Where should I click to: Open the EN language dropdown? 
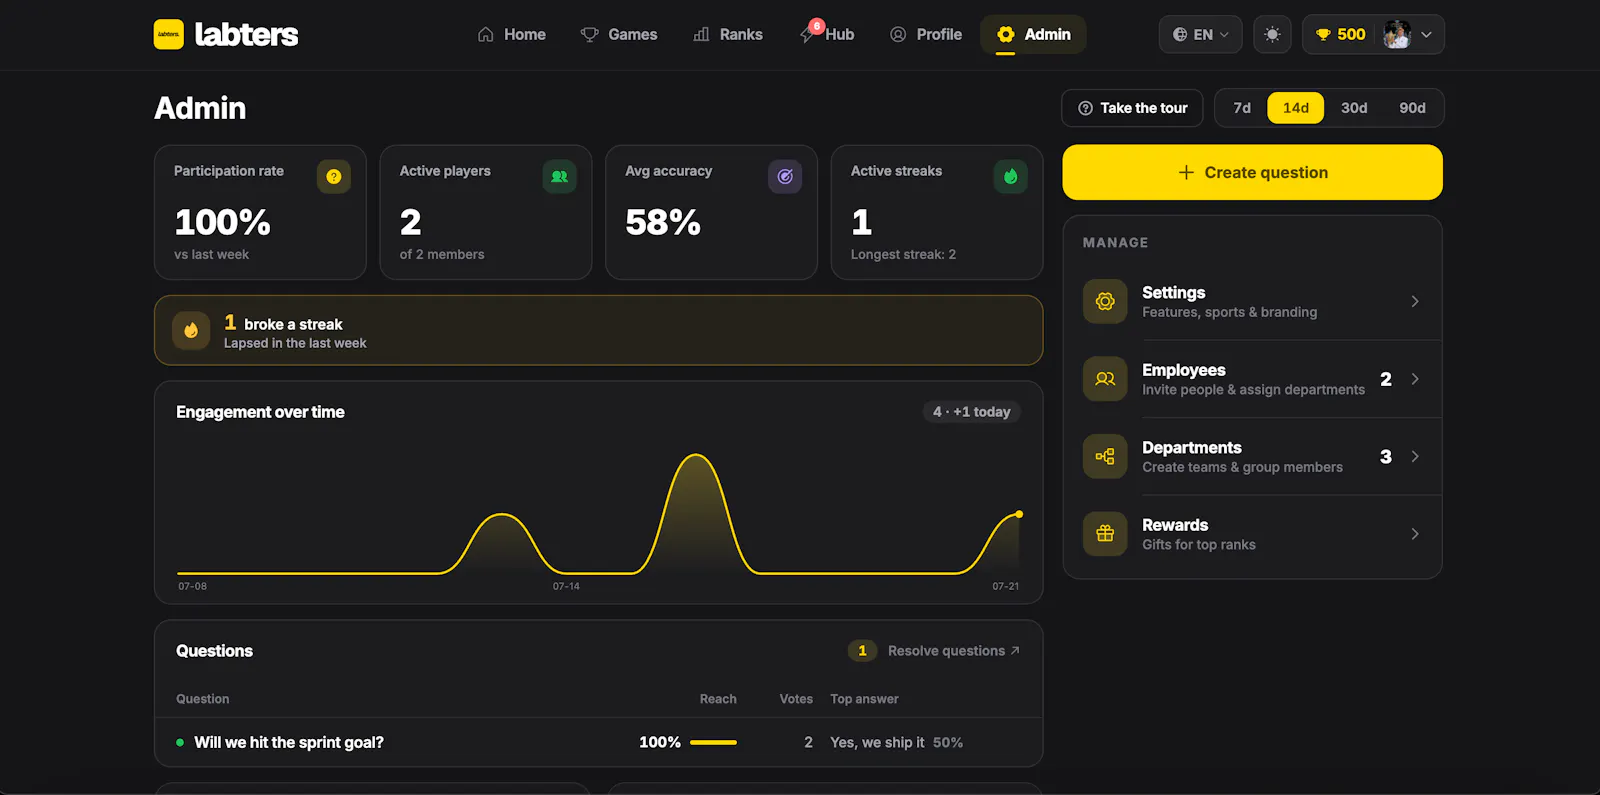click(x=1201, y=34)
